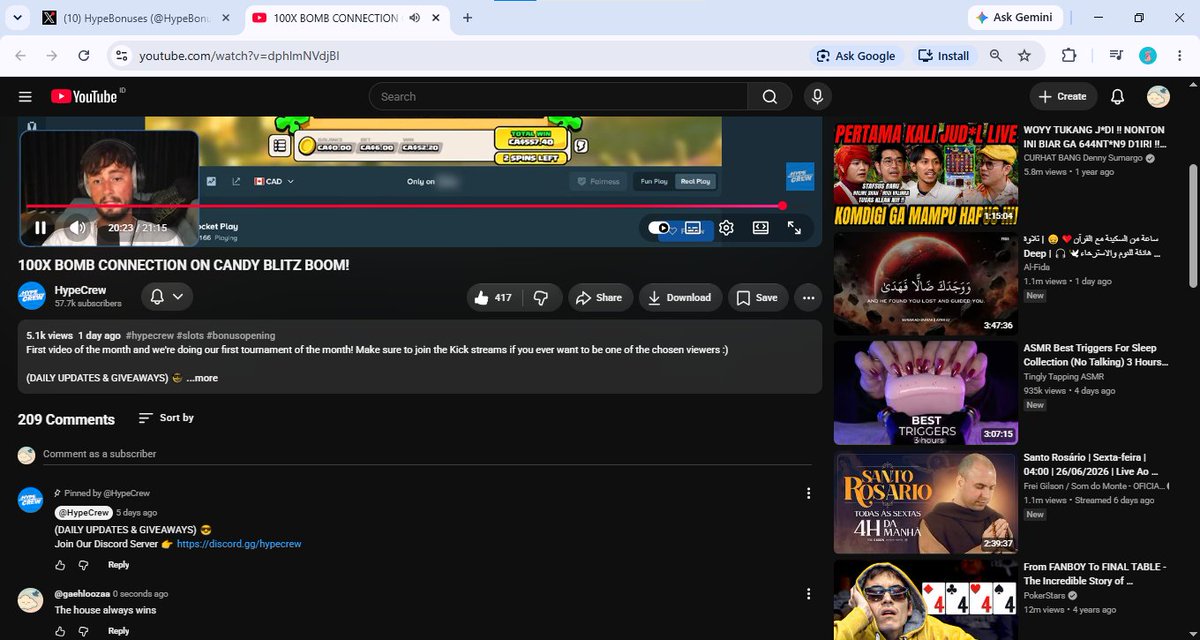Open the tab search dropdown arrow
Image resolution: width=1200 pixels, height=640 pixels.
pyautogui.click(x=15, y=18)
